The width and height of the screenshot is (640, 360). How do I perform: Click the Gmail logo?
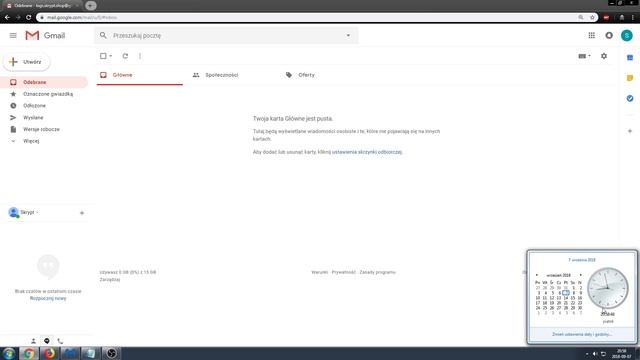tap(45, 36)
